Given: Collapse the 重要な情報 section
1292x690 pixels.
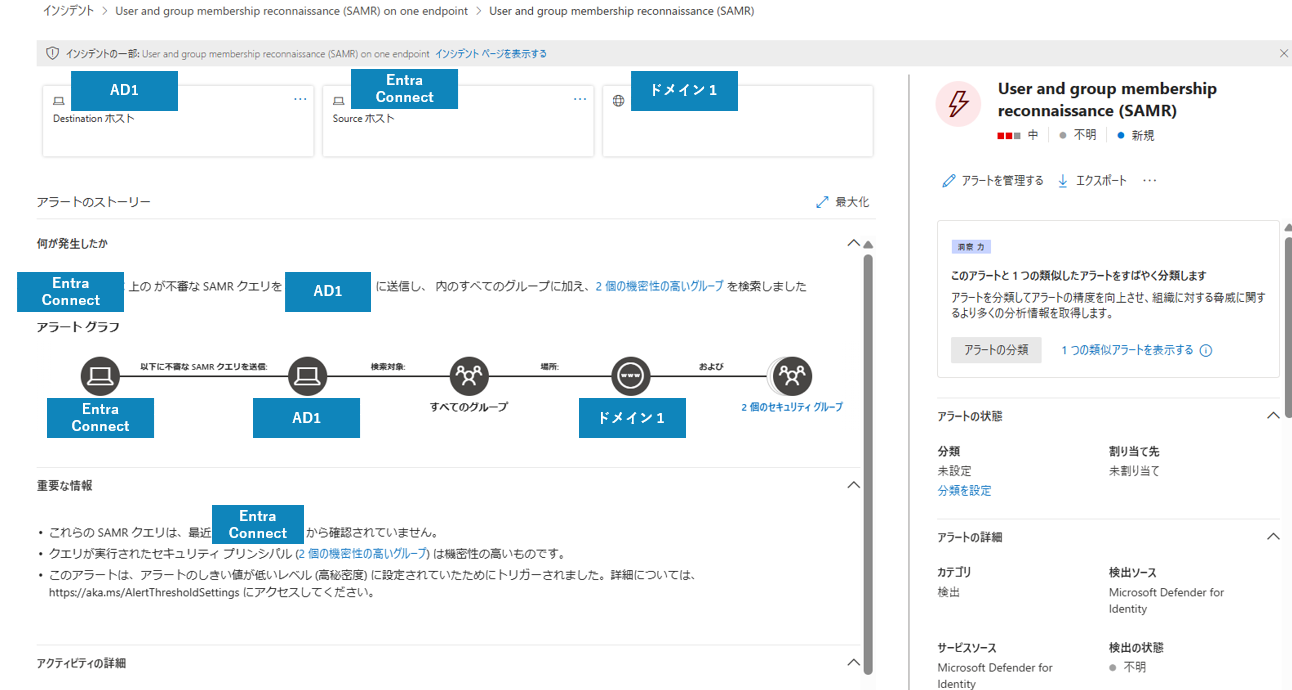Looking at the screenshot, I should click(x=853, y=484).
